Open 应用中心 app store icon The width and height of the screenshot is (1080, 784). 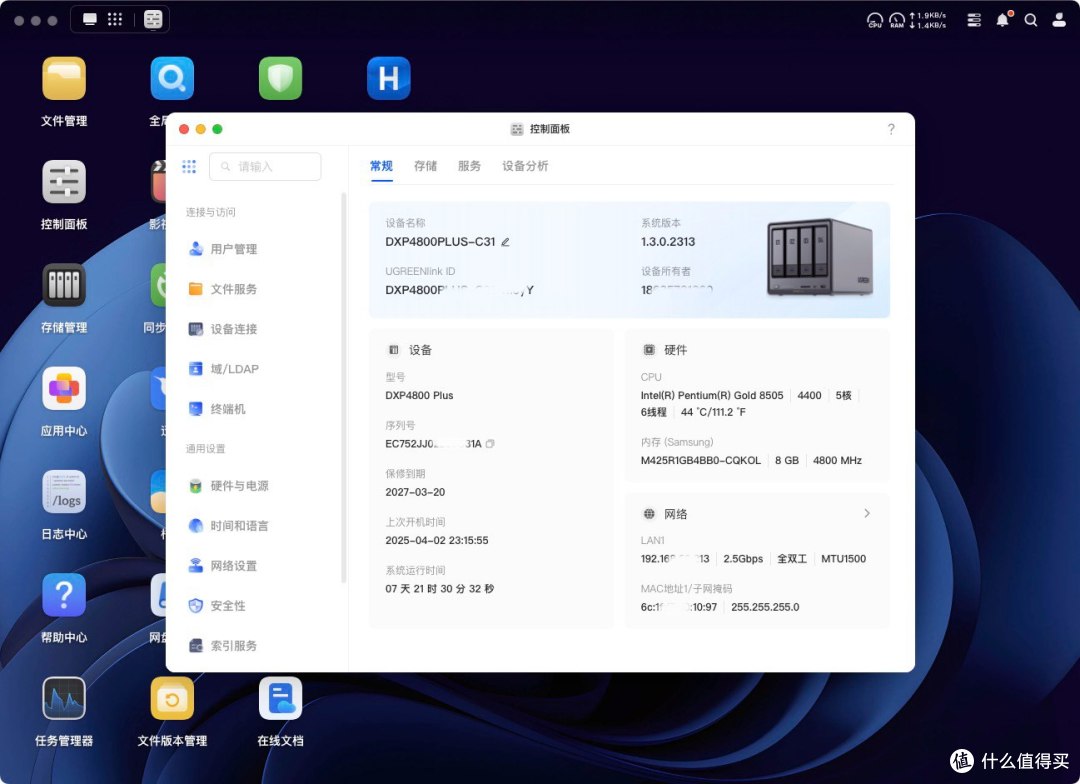(64, 388)
